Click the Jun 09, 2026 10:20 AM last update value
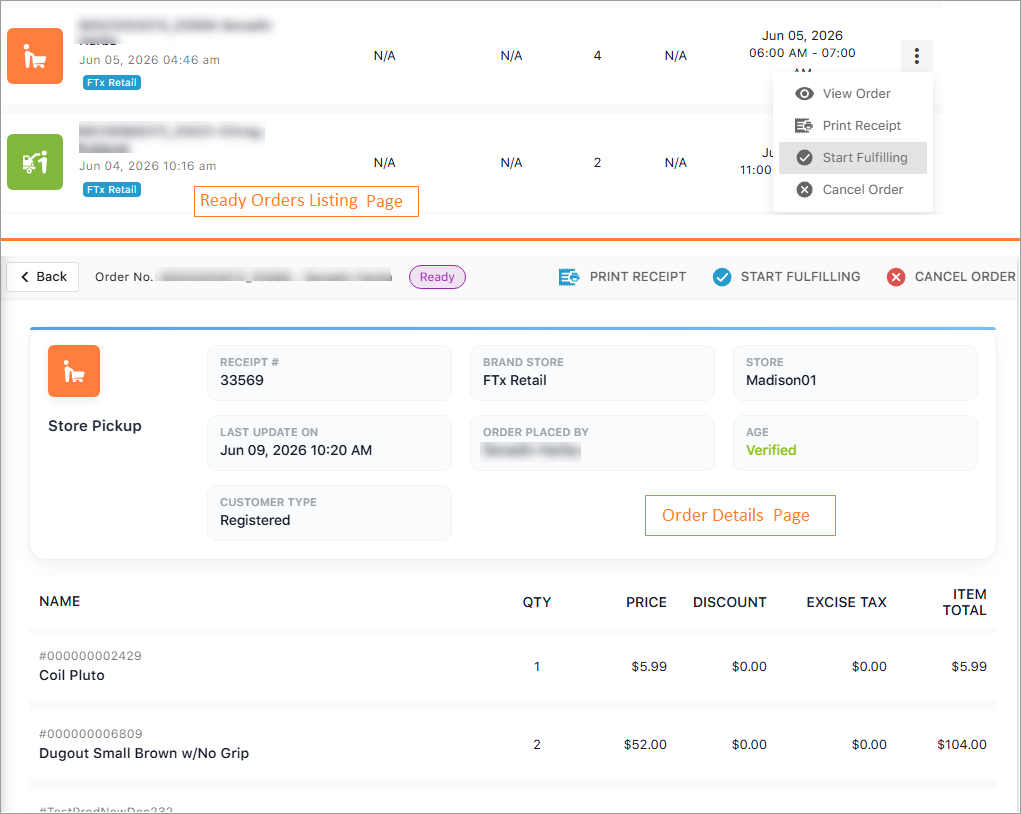 296,450
